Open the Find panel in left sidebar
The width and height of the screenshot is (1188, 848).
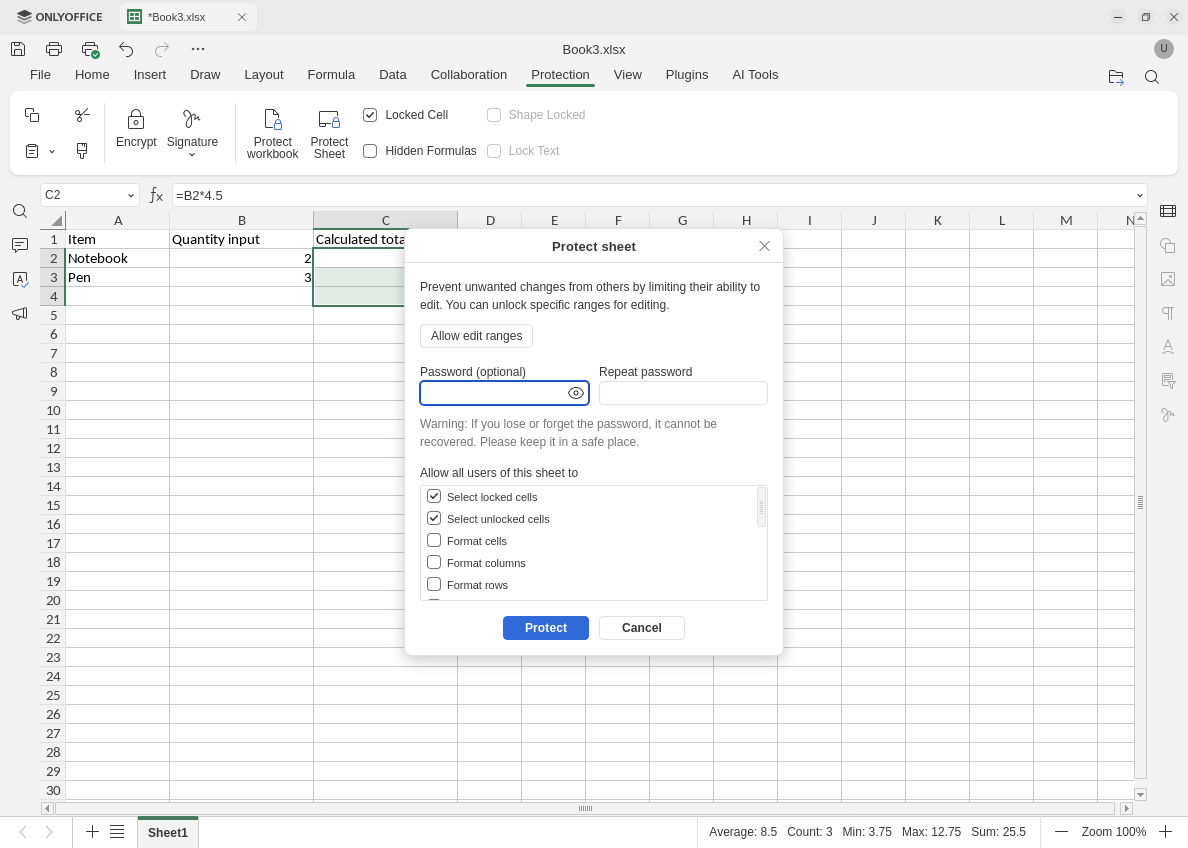pyautogui.click(x=20, y=211)
